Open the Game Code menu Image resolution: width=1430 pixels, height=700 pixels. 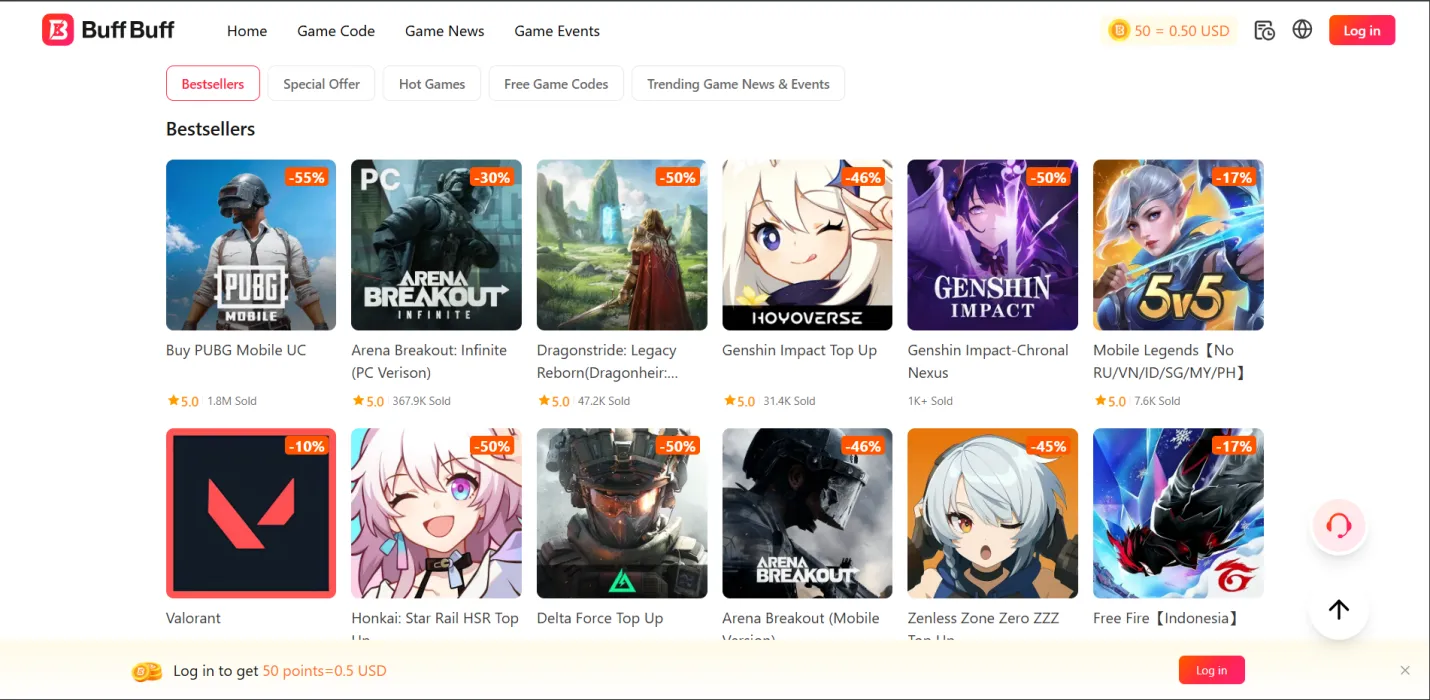pos(336,31)
